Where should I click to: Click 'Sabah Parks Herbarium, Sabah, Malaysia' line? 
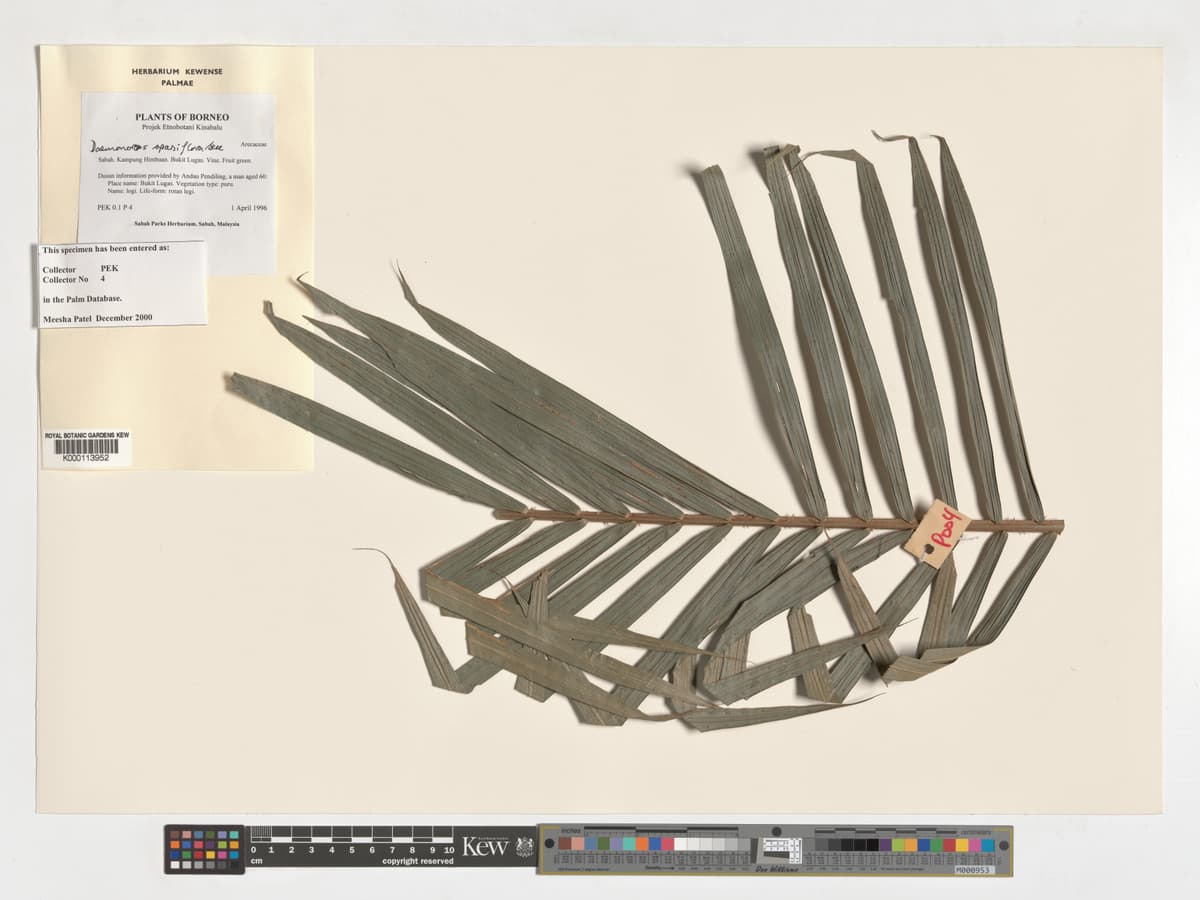click(x=186, y=224)
